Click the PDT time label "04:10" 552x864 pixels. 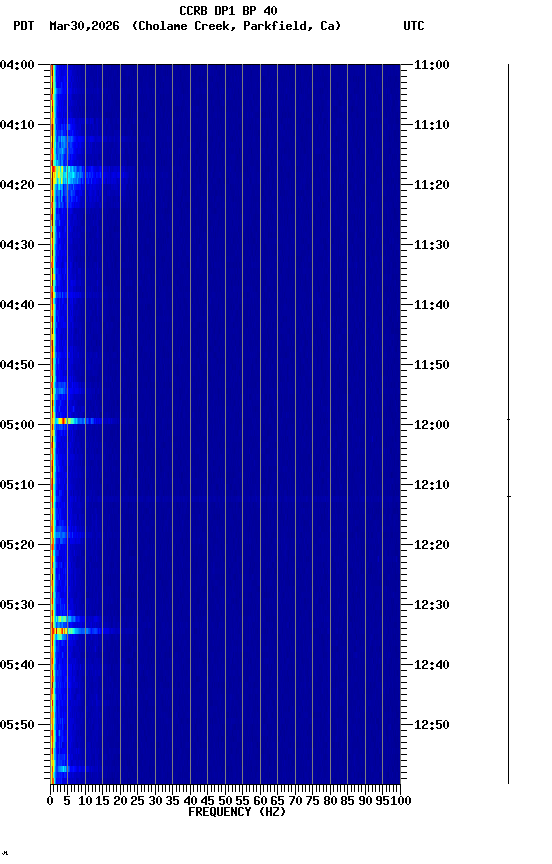[17, 125]
